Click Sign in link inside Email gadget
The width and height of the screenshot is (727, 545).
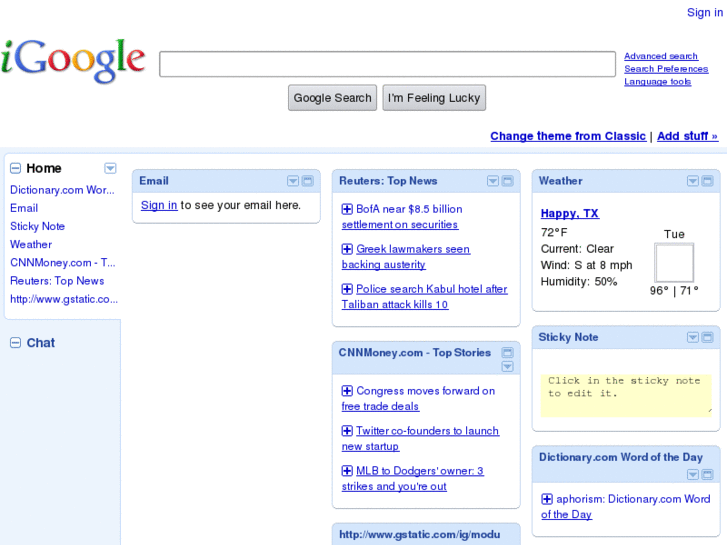click(x=159, y=205)
